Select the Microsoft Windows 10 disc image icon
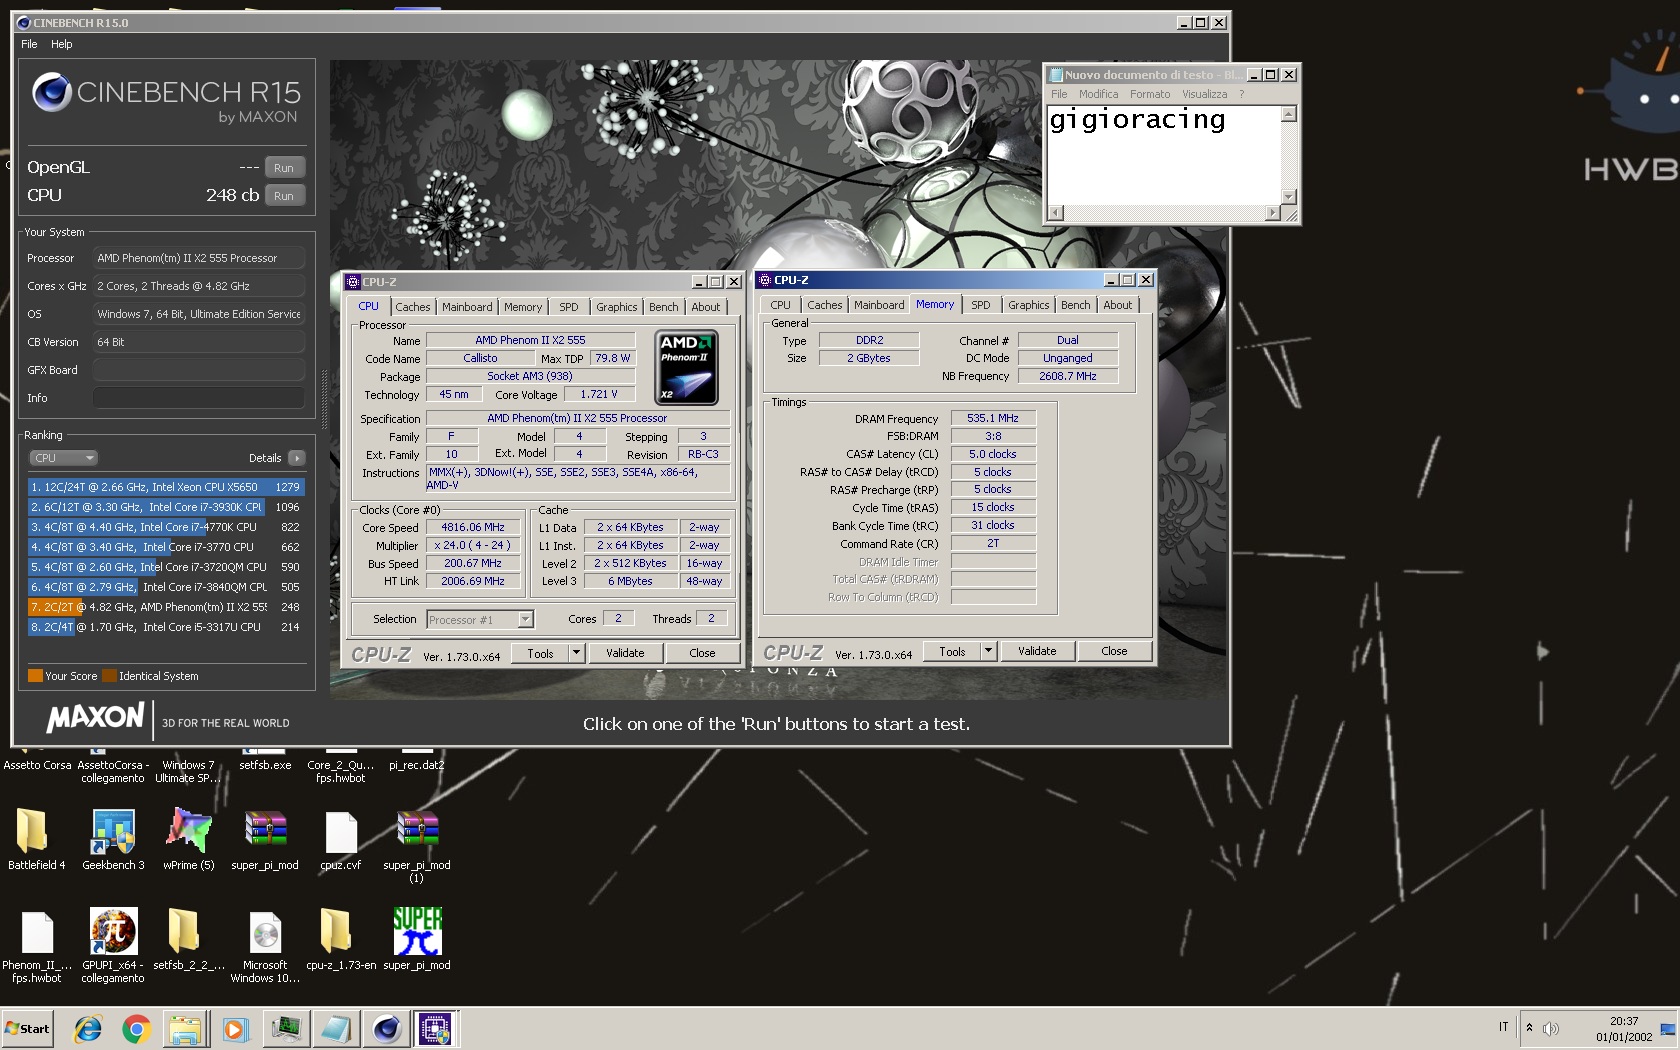Viewport: 1680px width, 1050px height. coord(265,945)
